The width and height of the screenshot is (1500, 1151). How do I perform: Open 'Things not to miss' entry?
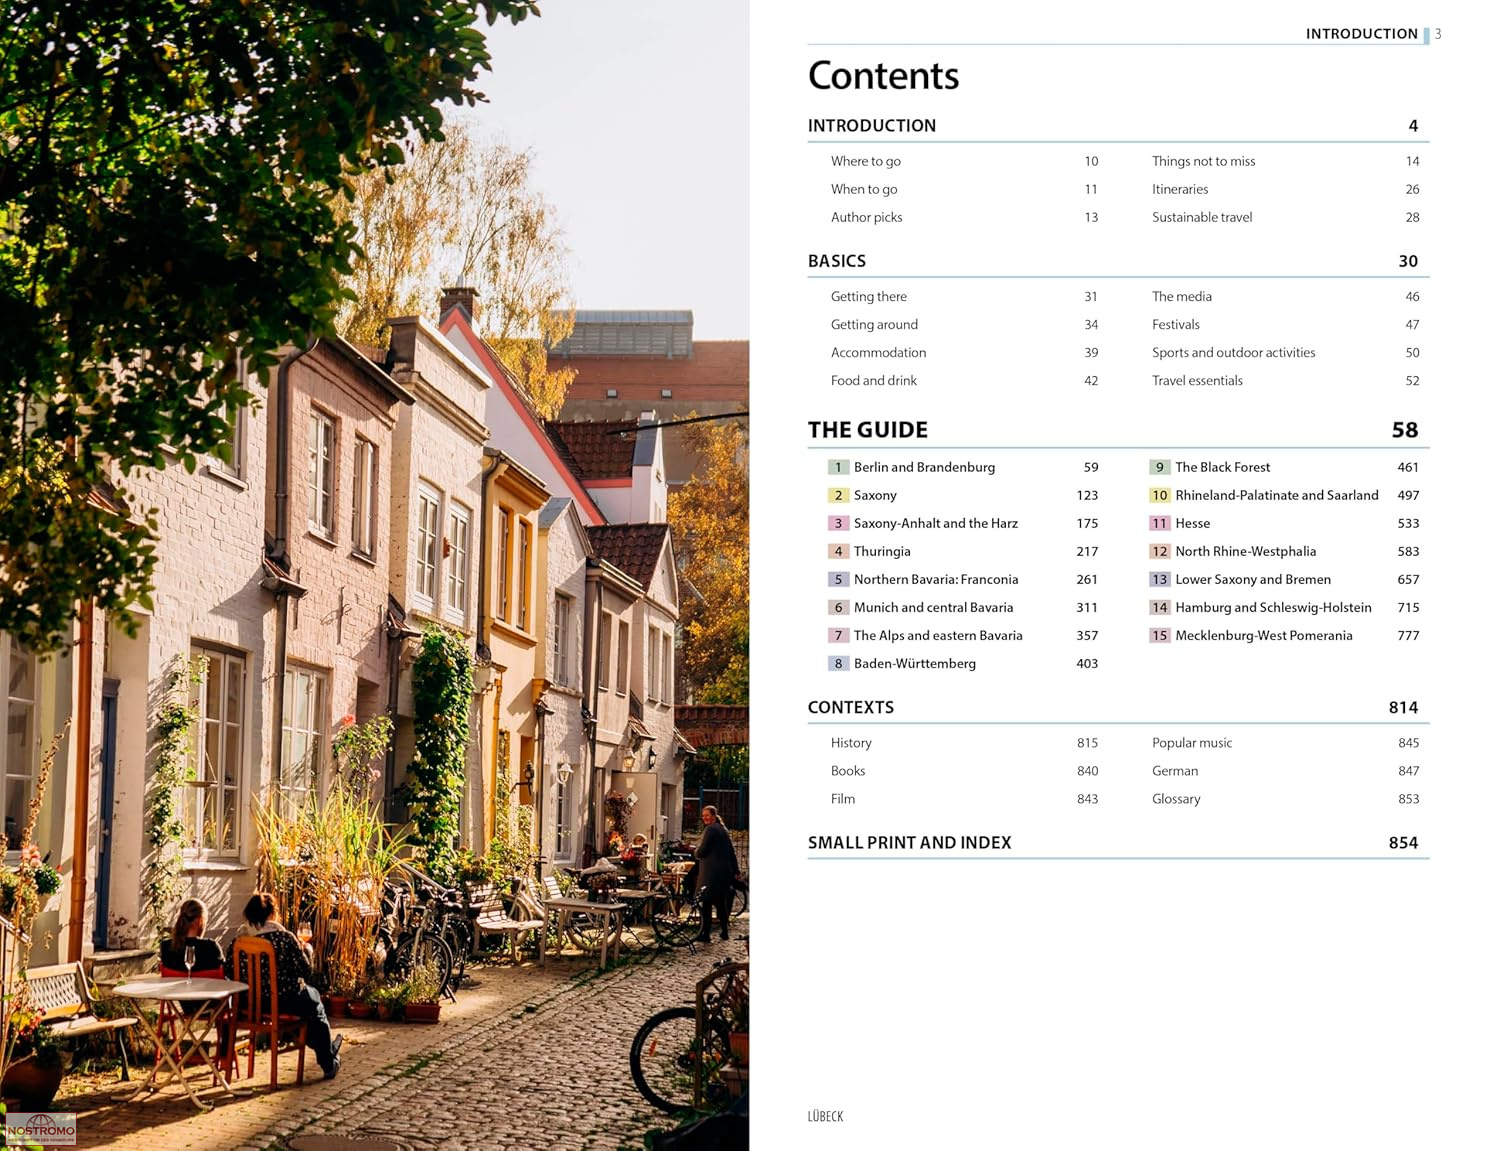(1203, 161)
